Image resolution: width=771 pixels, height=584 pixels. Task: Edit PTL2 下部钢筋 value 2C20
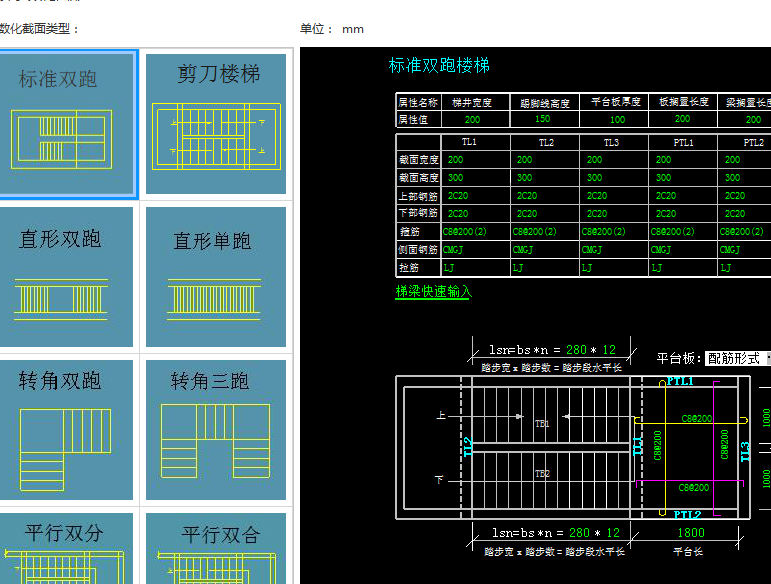click(735, 213)
